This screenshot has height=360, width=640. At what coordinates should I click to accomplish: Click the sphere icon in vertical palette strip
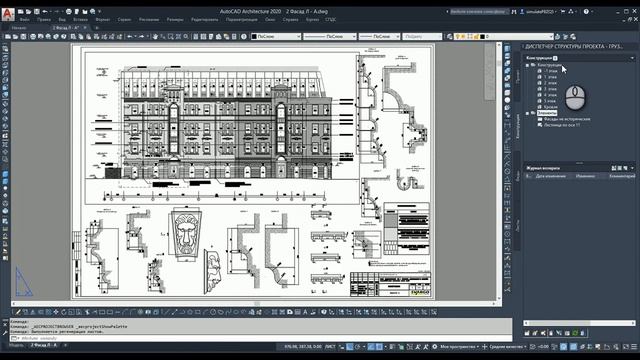click(x=507, y=100)
